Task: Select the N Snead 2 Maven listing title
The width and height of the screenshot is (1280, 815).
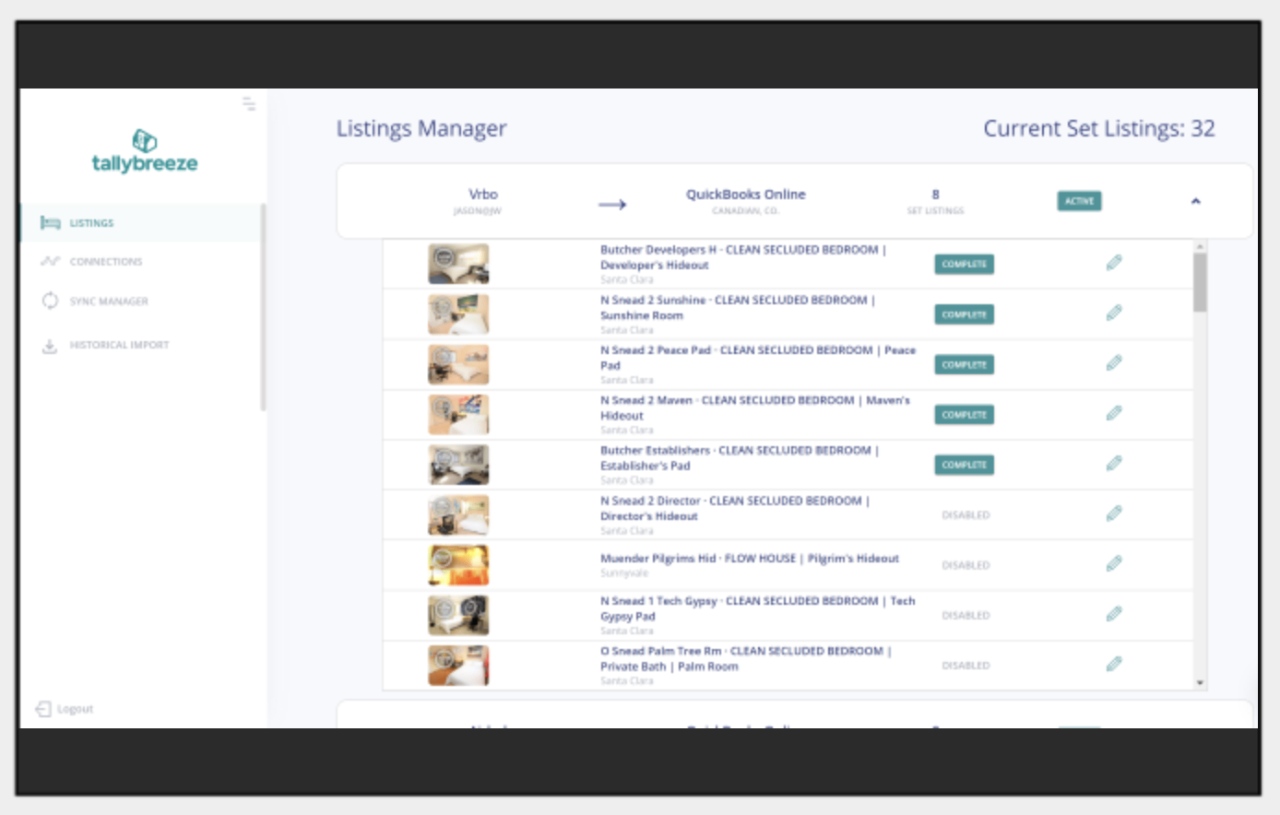Action: [756, 408]
